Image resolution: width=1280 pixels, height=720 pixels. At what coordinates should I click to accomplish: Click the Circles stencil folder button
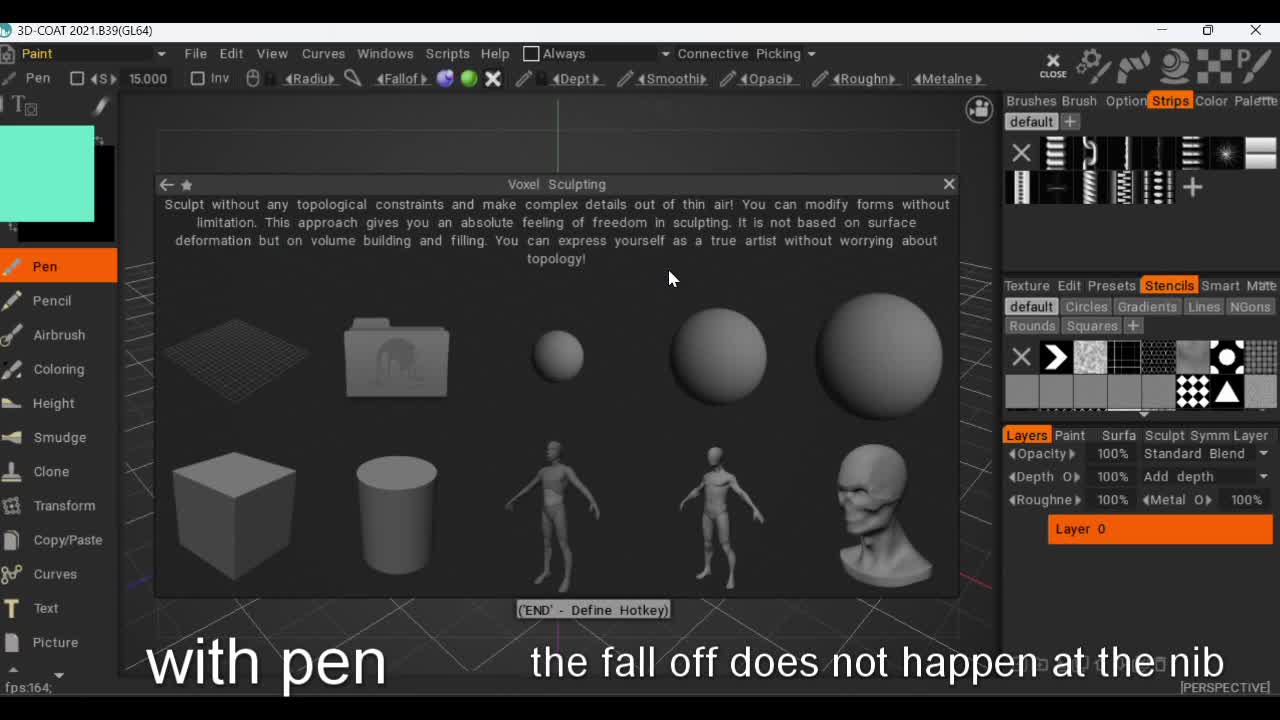click(1086, 307)
